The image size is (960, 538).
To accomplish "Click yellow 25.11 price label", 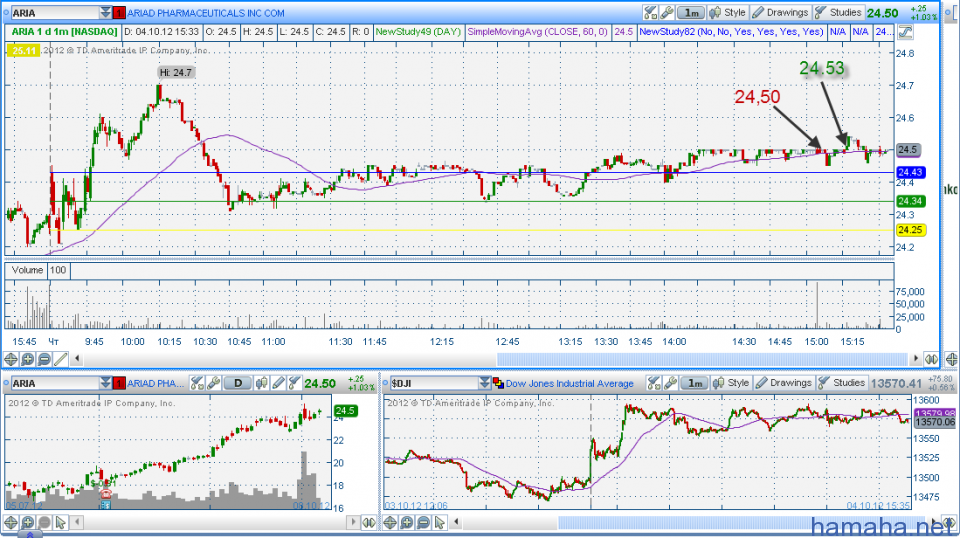I will click(23, 51).
